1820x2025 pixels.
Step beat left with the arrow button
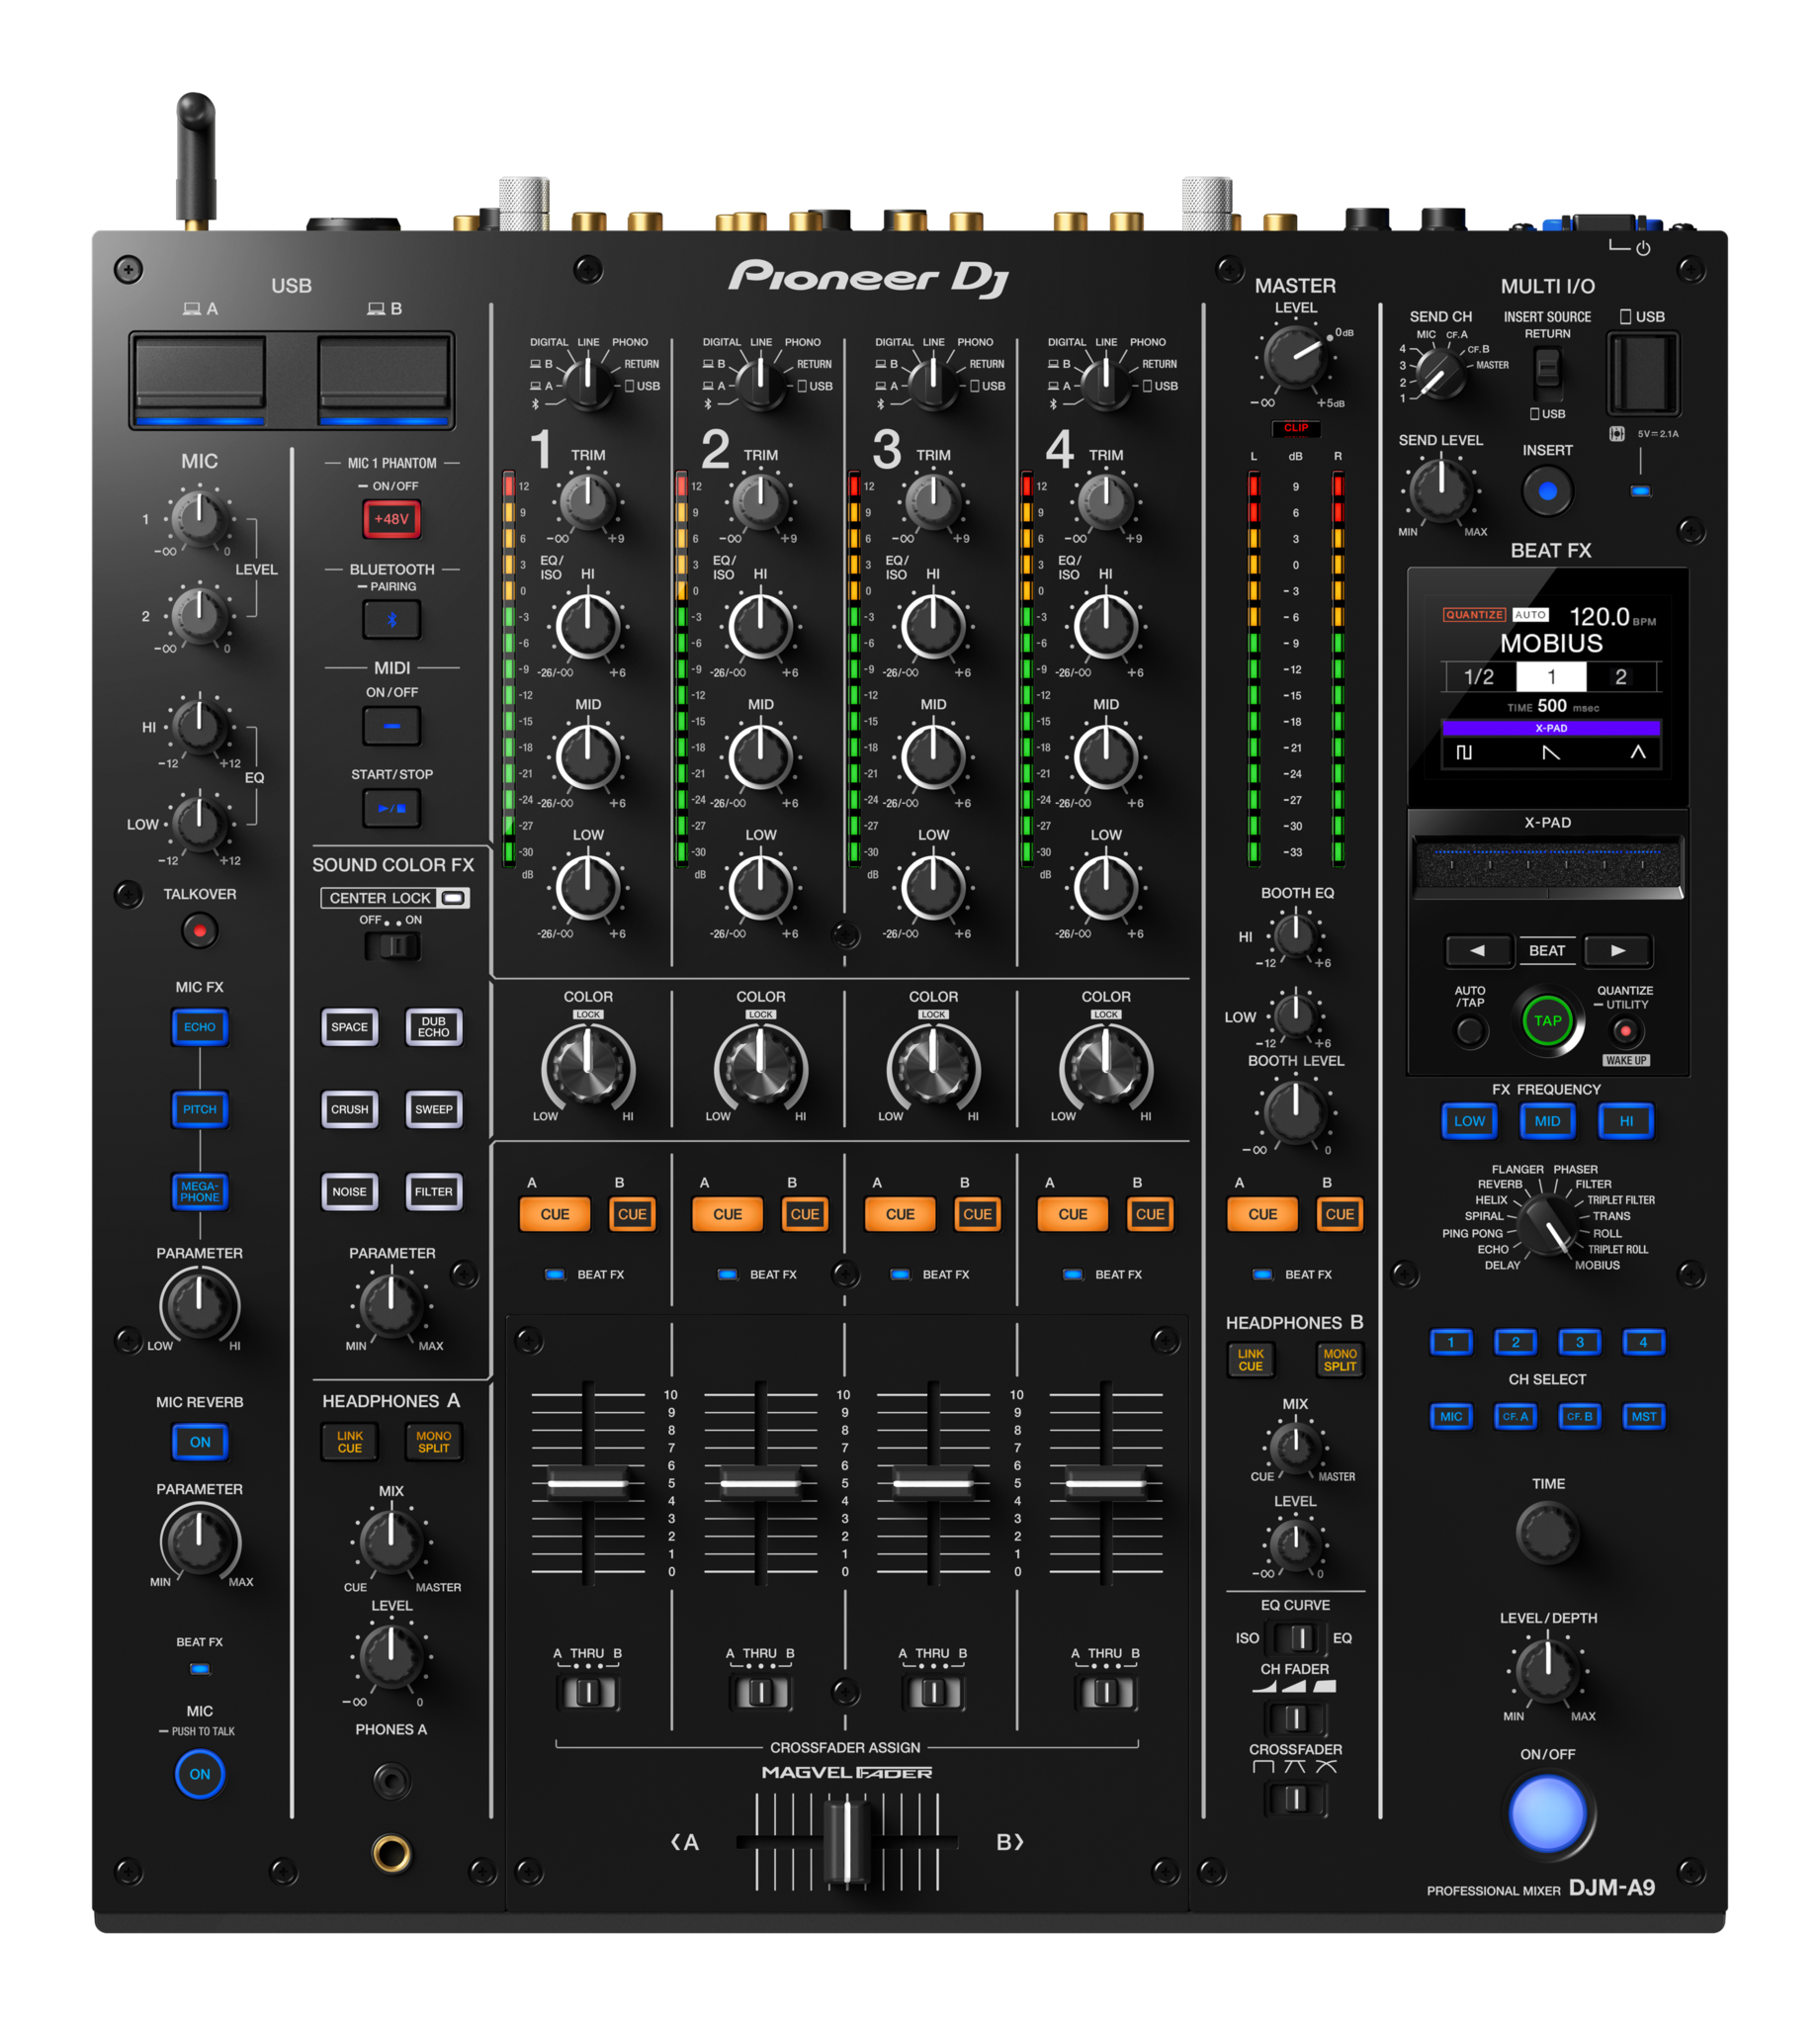1478,950
